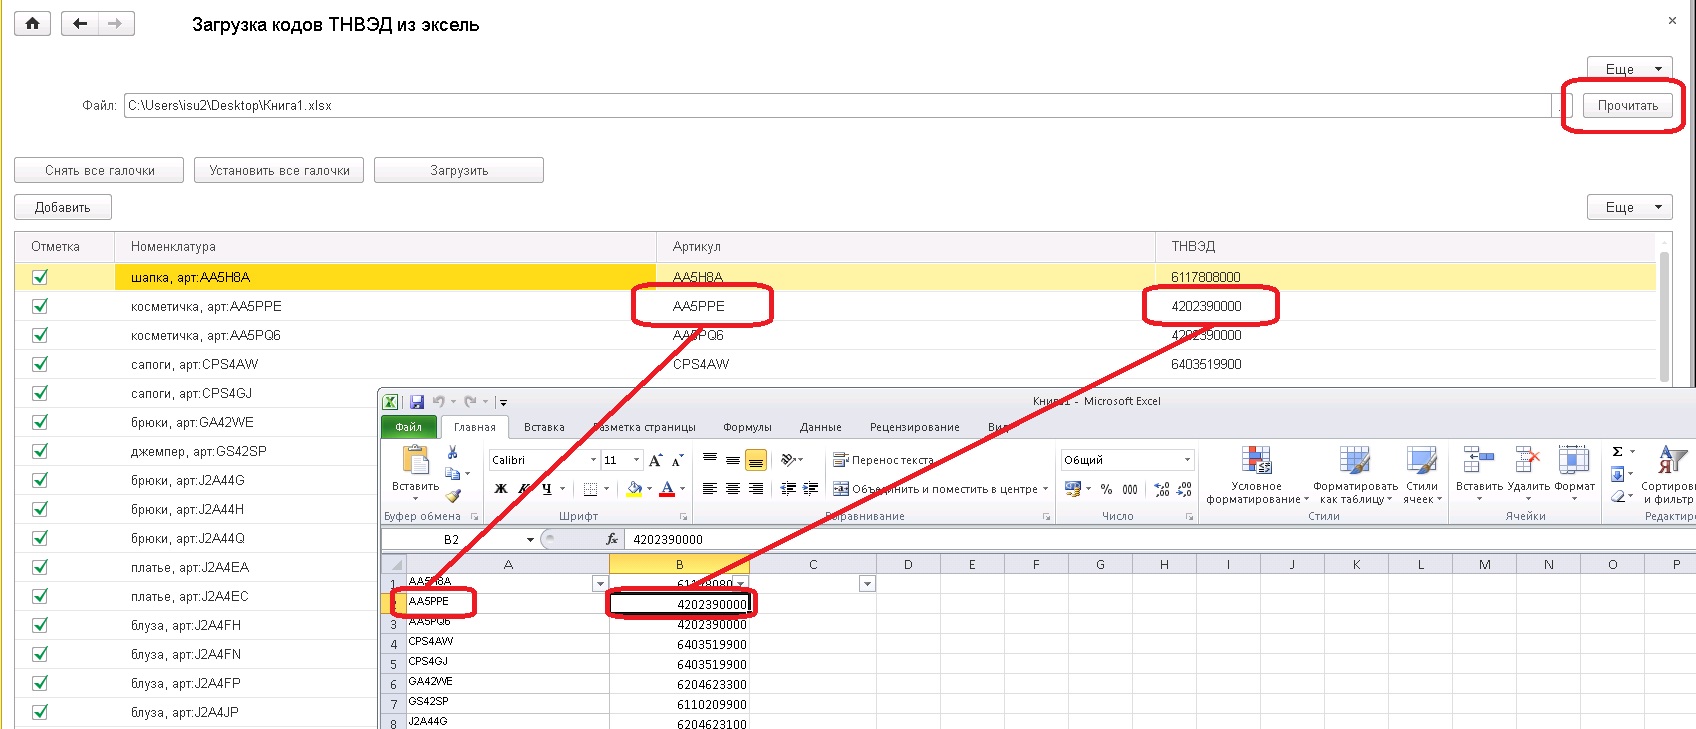
Task: Decrease decimal places in number group
Action: [1184, 489]
